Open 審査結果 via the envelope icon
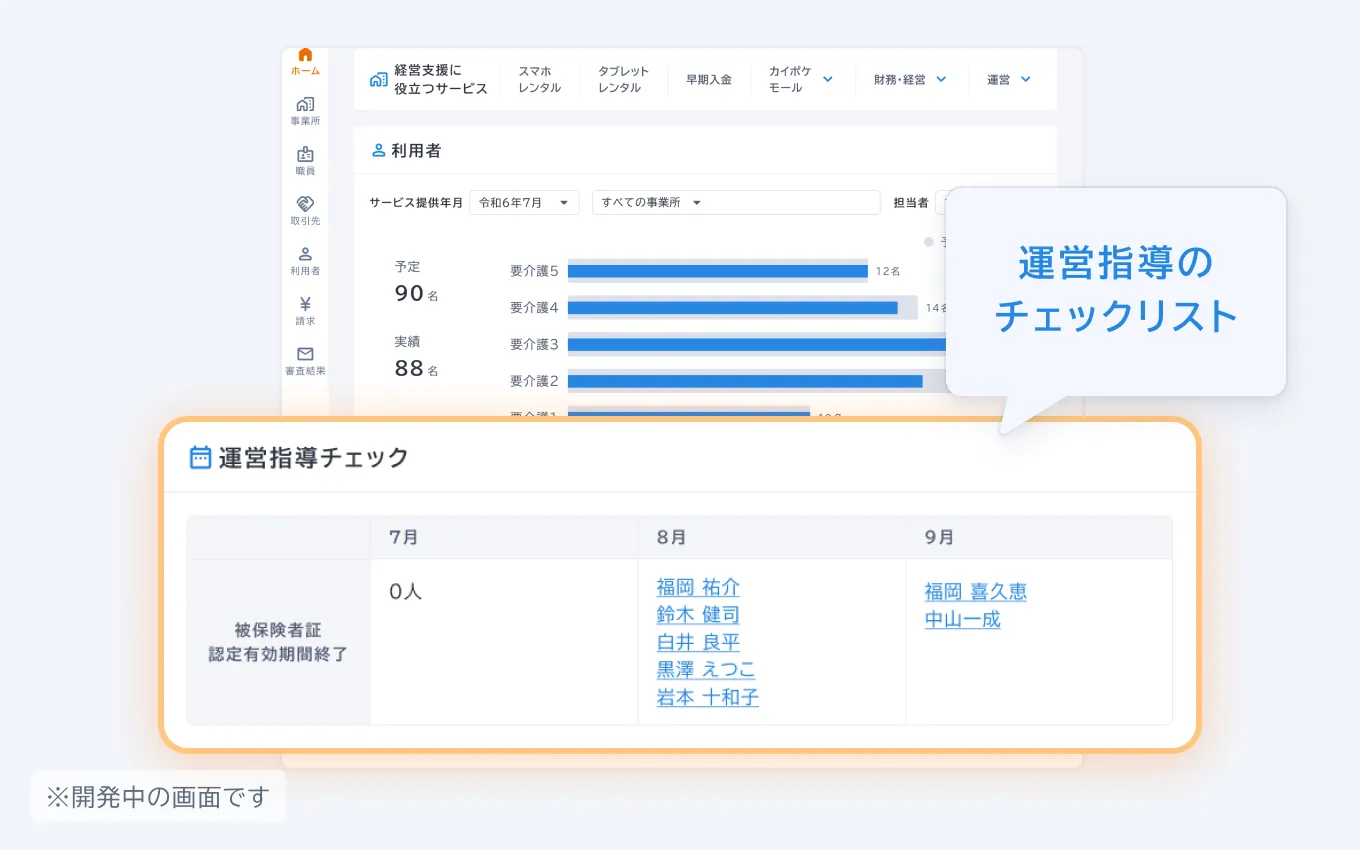This screenshot has height=850, width=1360. (305, 355)
